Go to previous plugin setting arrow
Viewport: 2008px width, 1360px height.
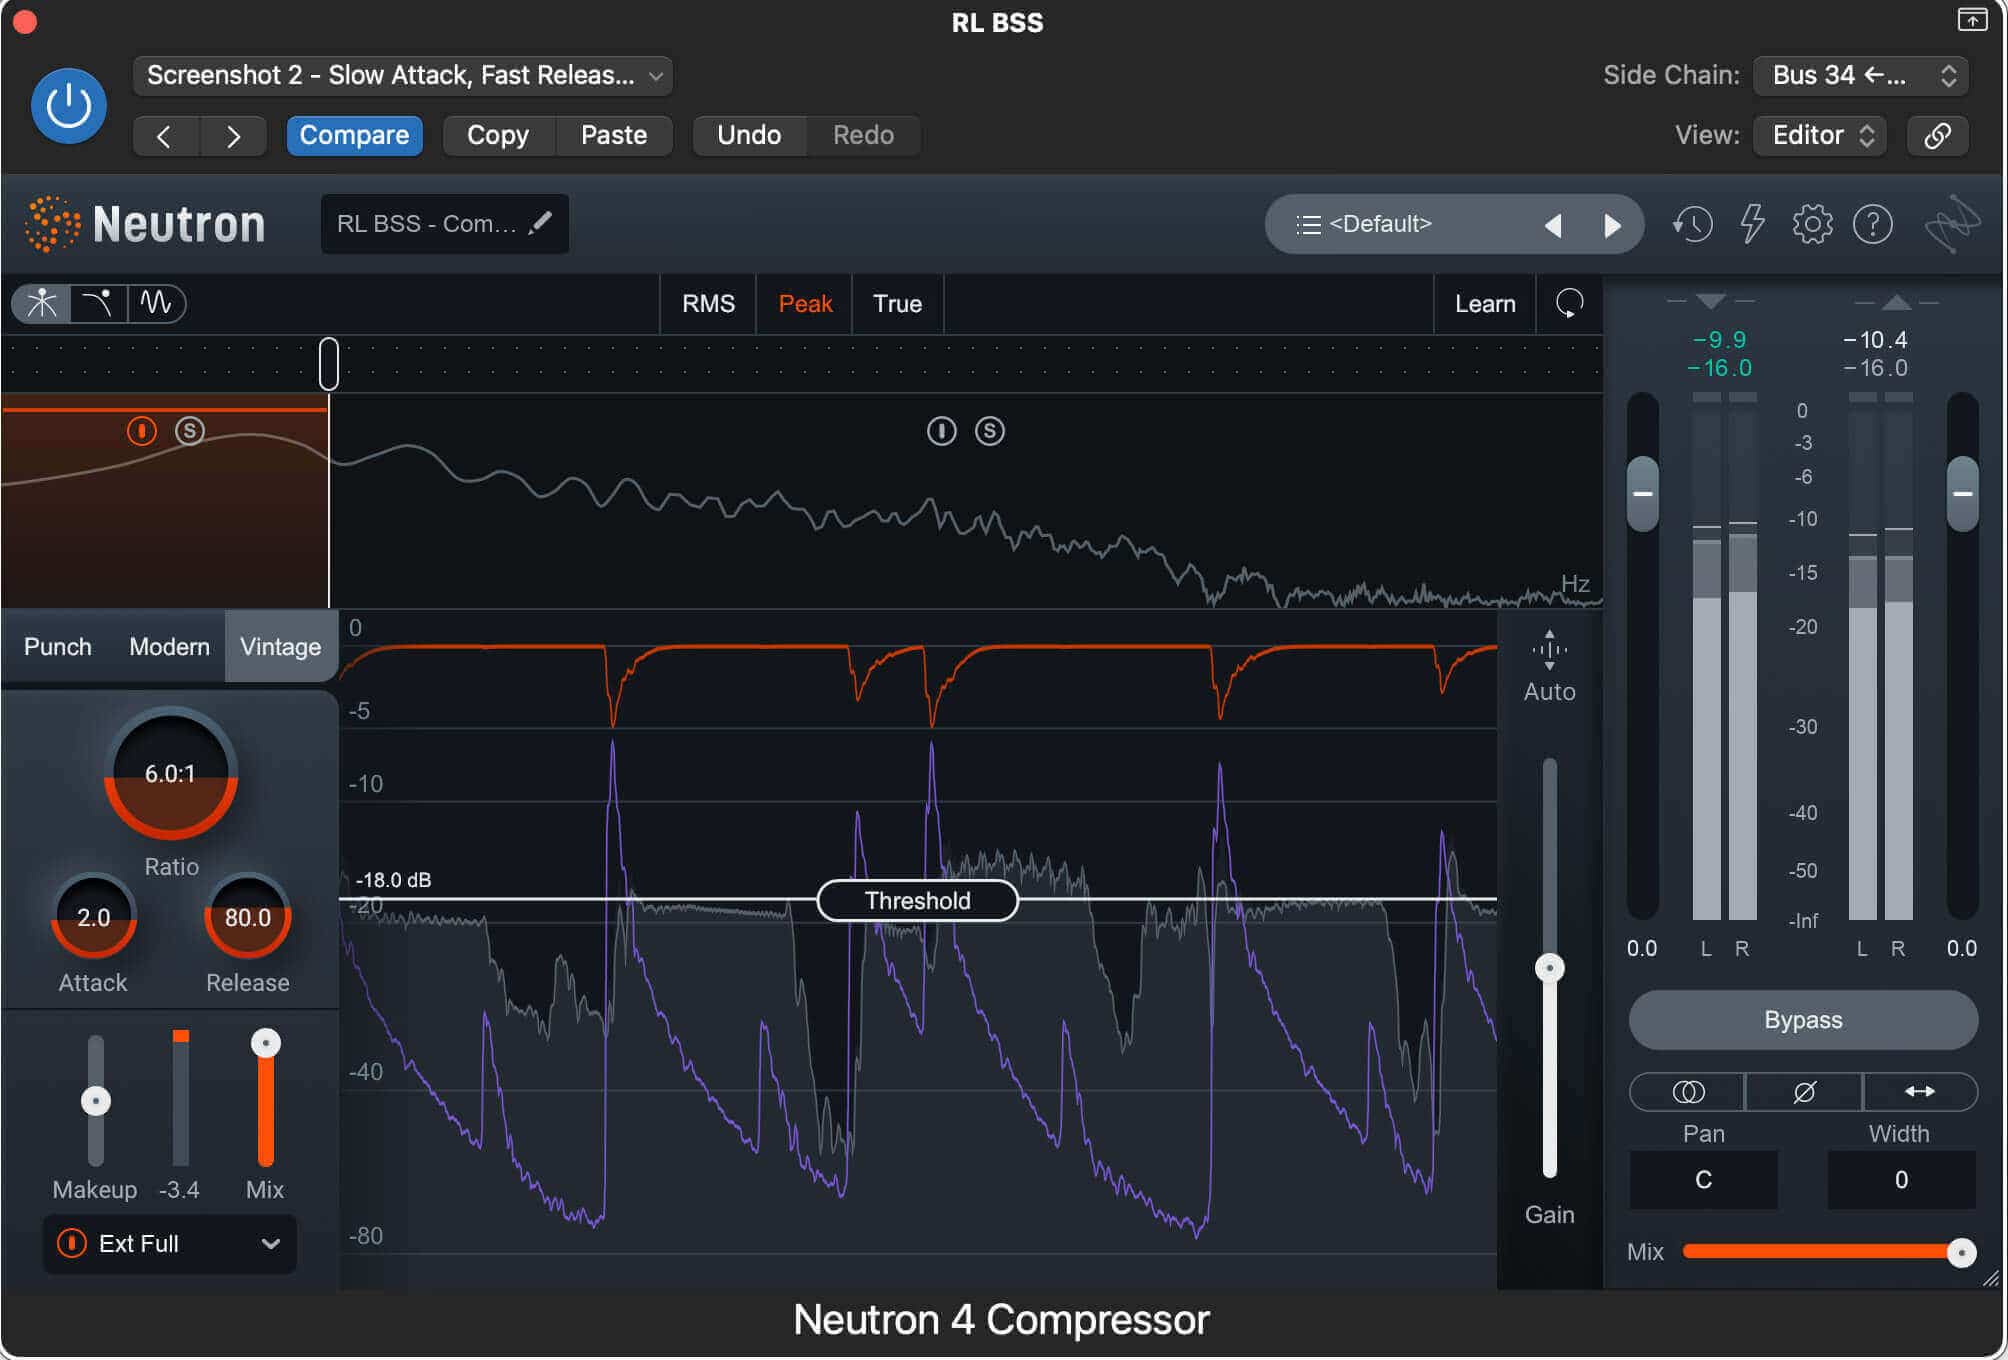pyautogui.click(x=166, y=136)
